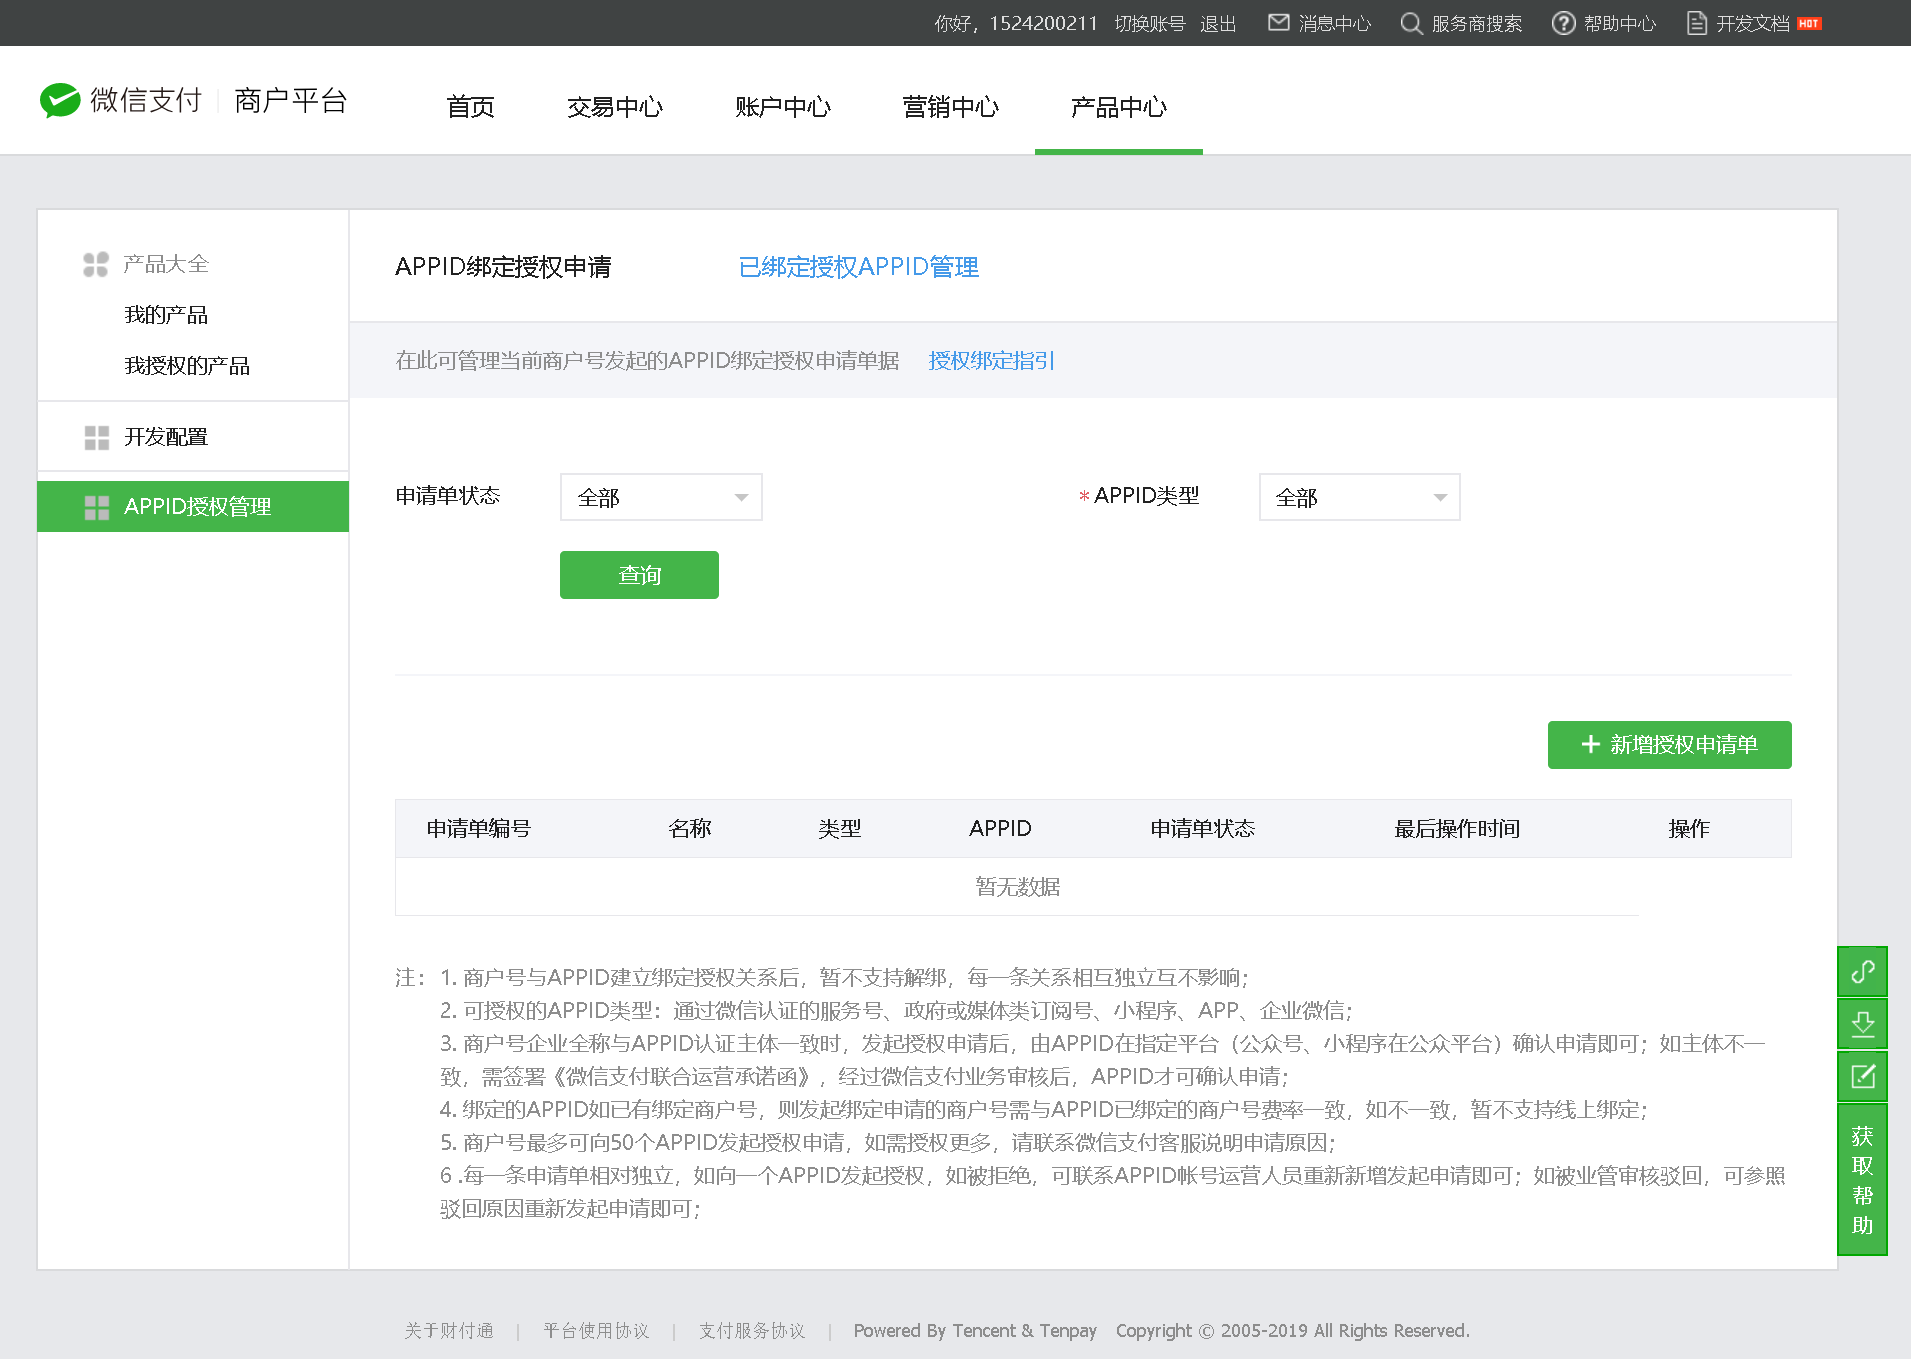Click the download icon in right floating bar

[x=1862, y=1024]
